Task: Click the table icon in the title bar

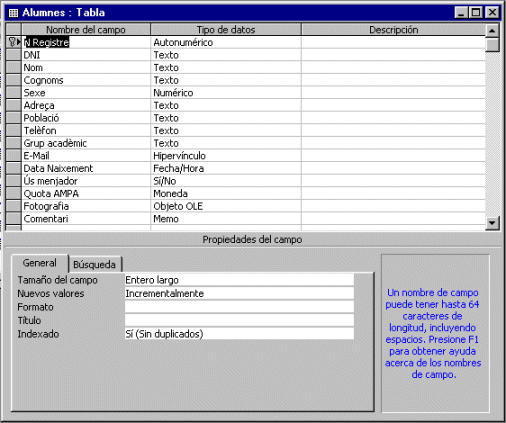Action: click(x=13, y=13)
